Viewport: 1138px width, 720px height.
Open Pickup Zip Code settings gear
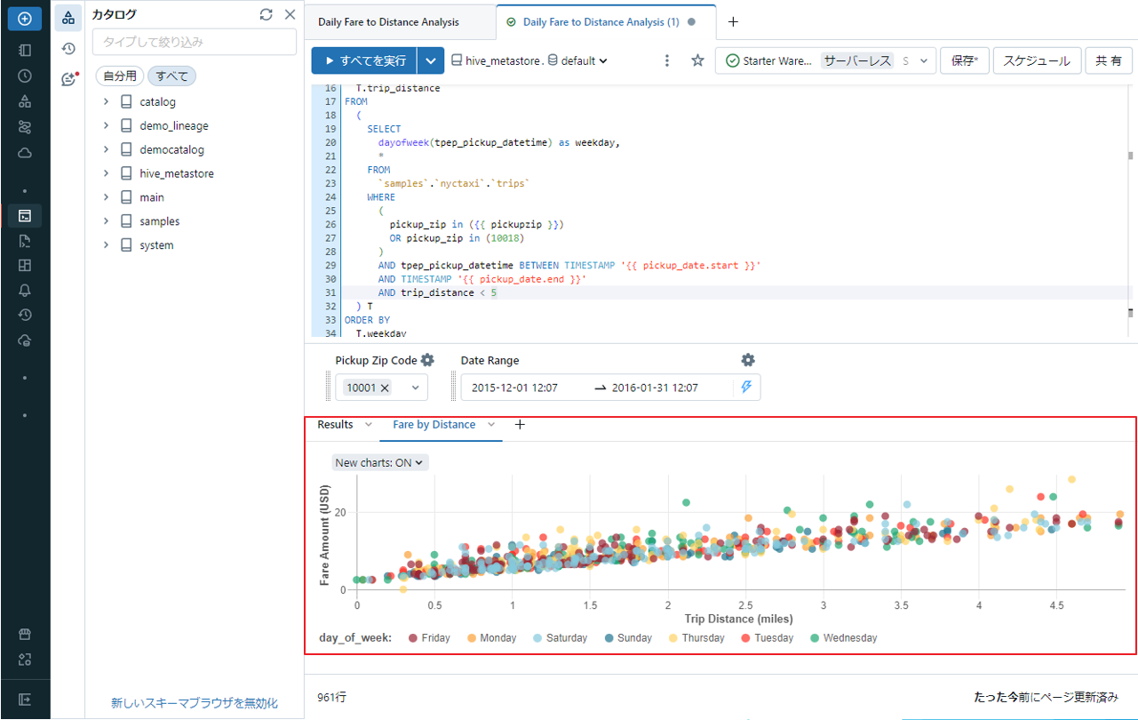[428, 360]
